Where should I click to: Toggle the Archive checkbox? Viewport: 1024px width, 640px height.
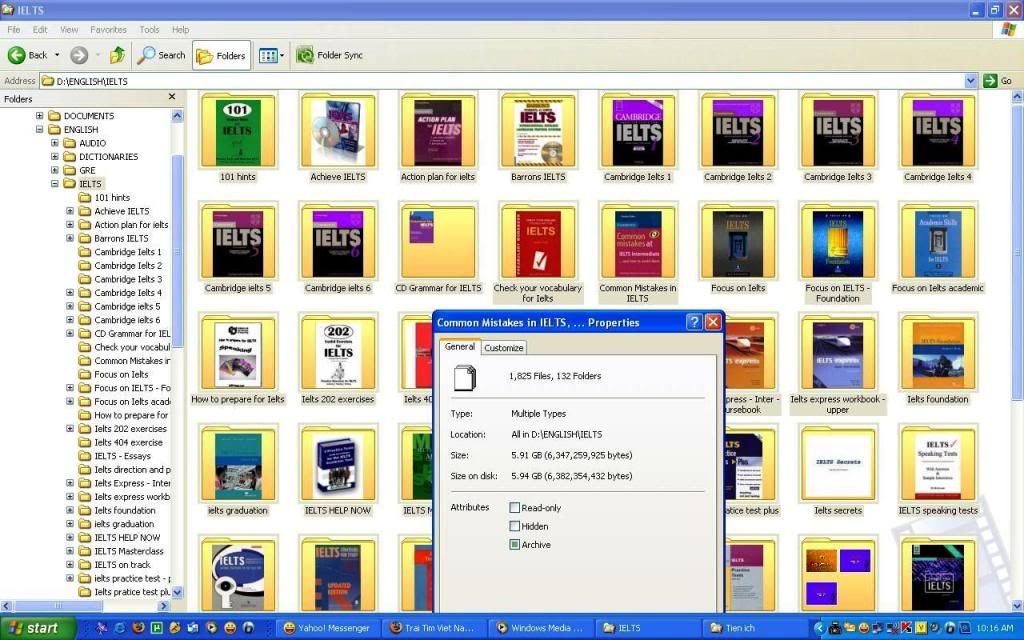[515, 545]
